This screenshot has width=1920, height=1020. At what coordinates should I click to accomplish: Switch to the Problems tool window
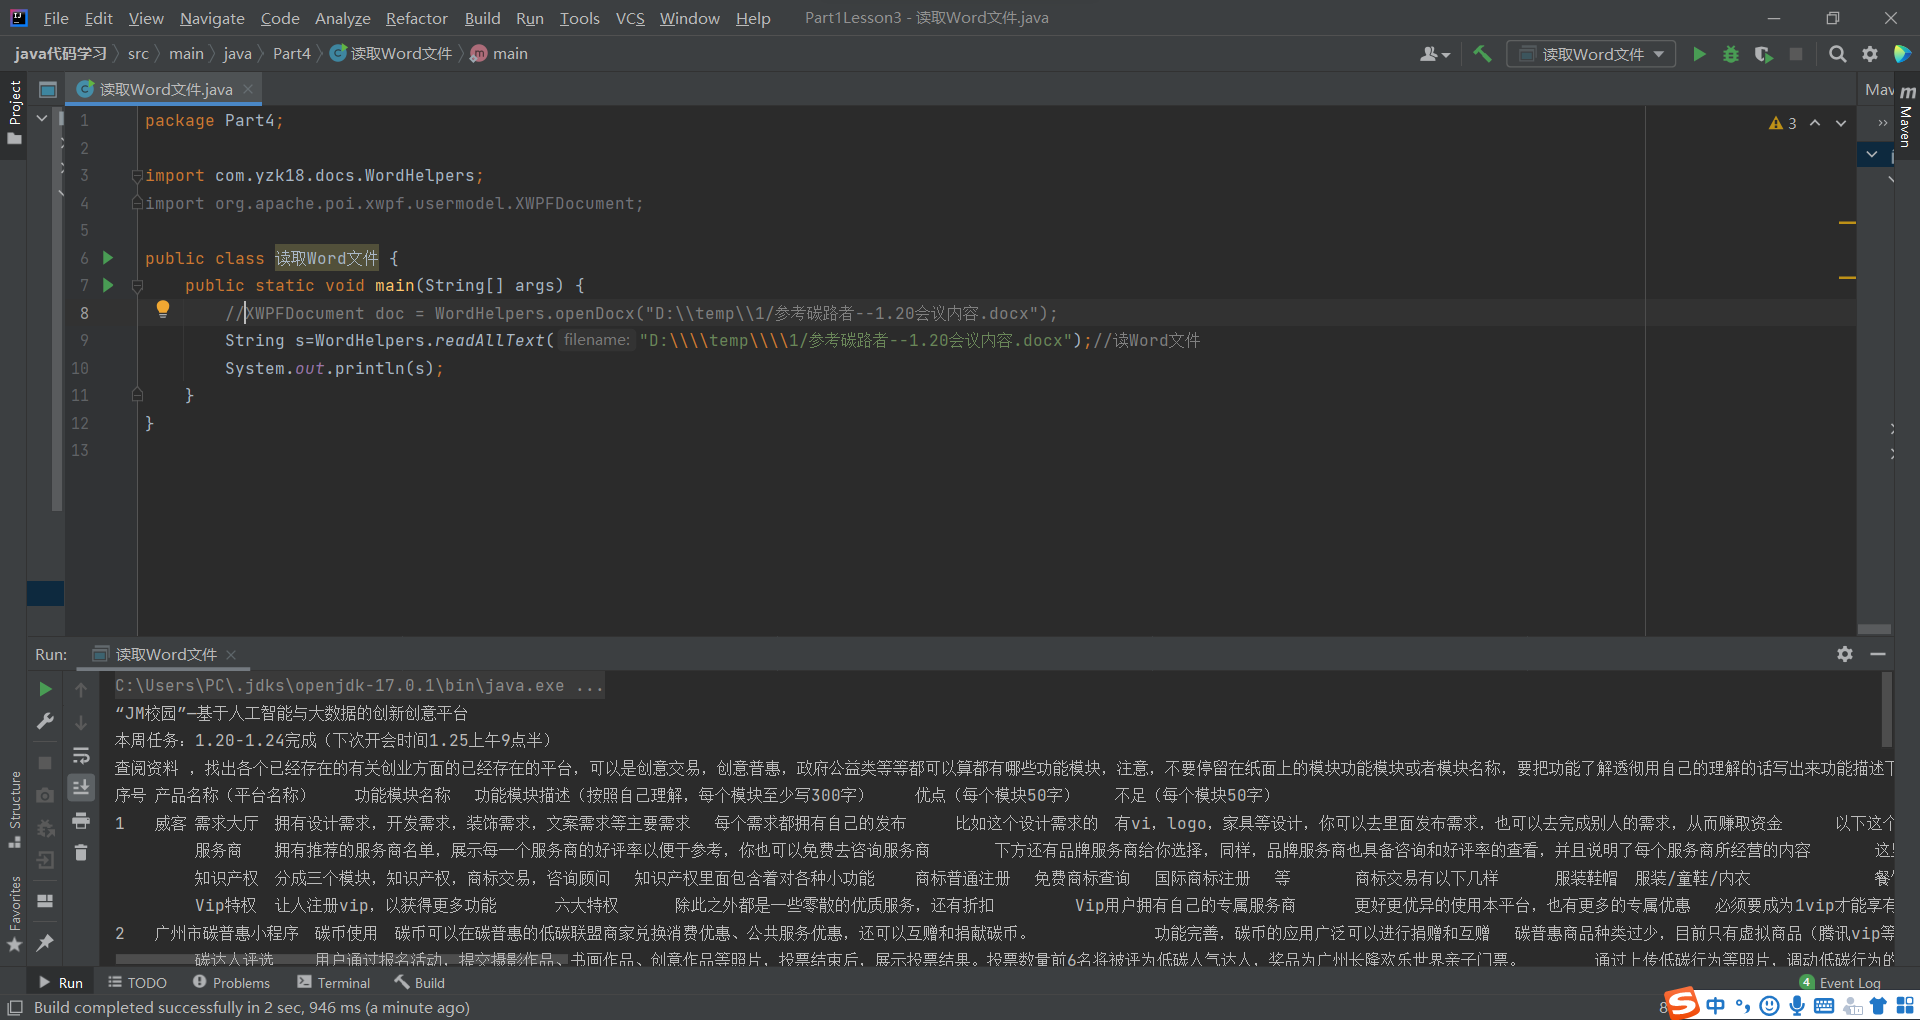tap(231, 983)
